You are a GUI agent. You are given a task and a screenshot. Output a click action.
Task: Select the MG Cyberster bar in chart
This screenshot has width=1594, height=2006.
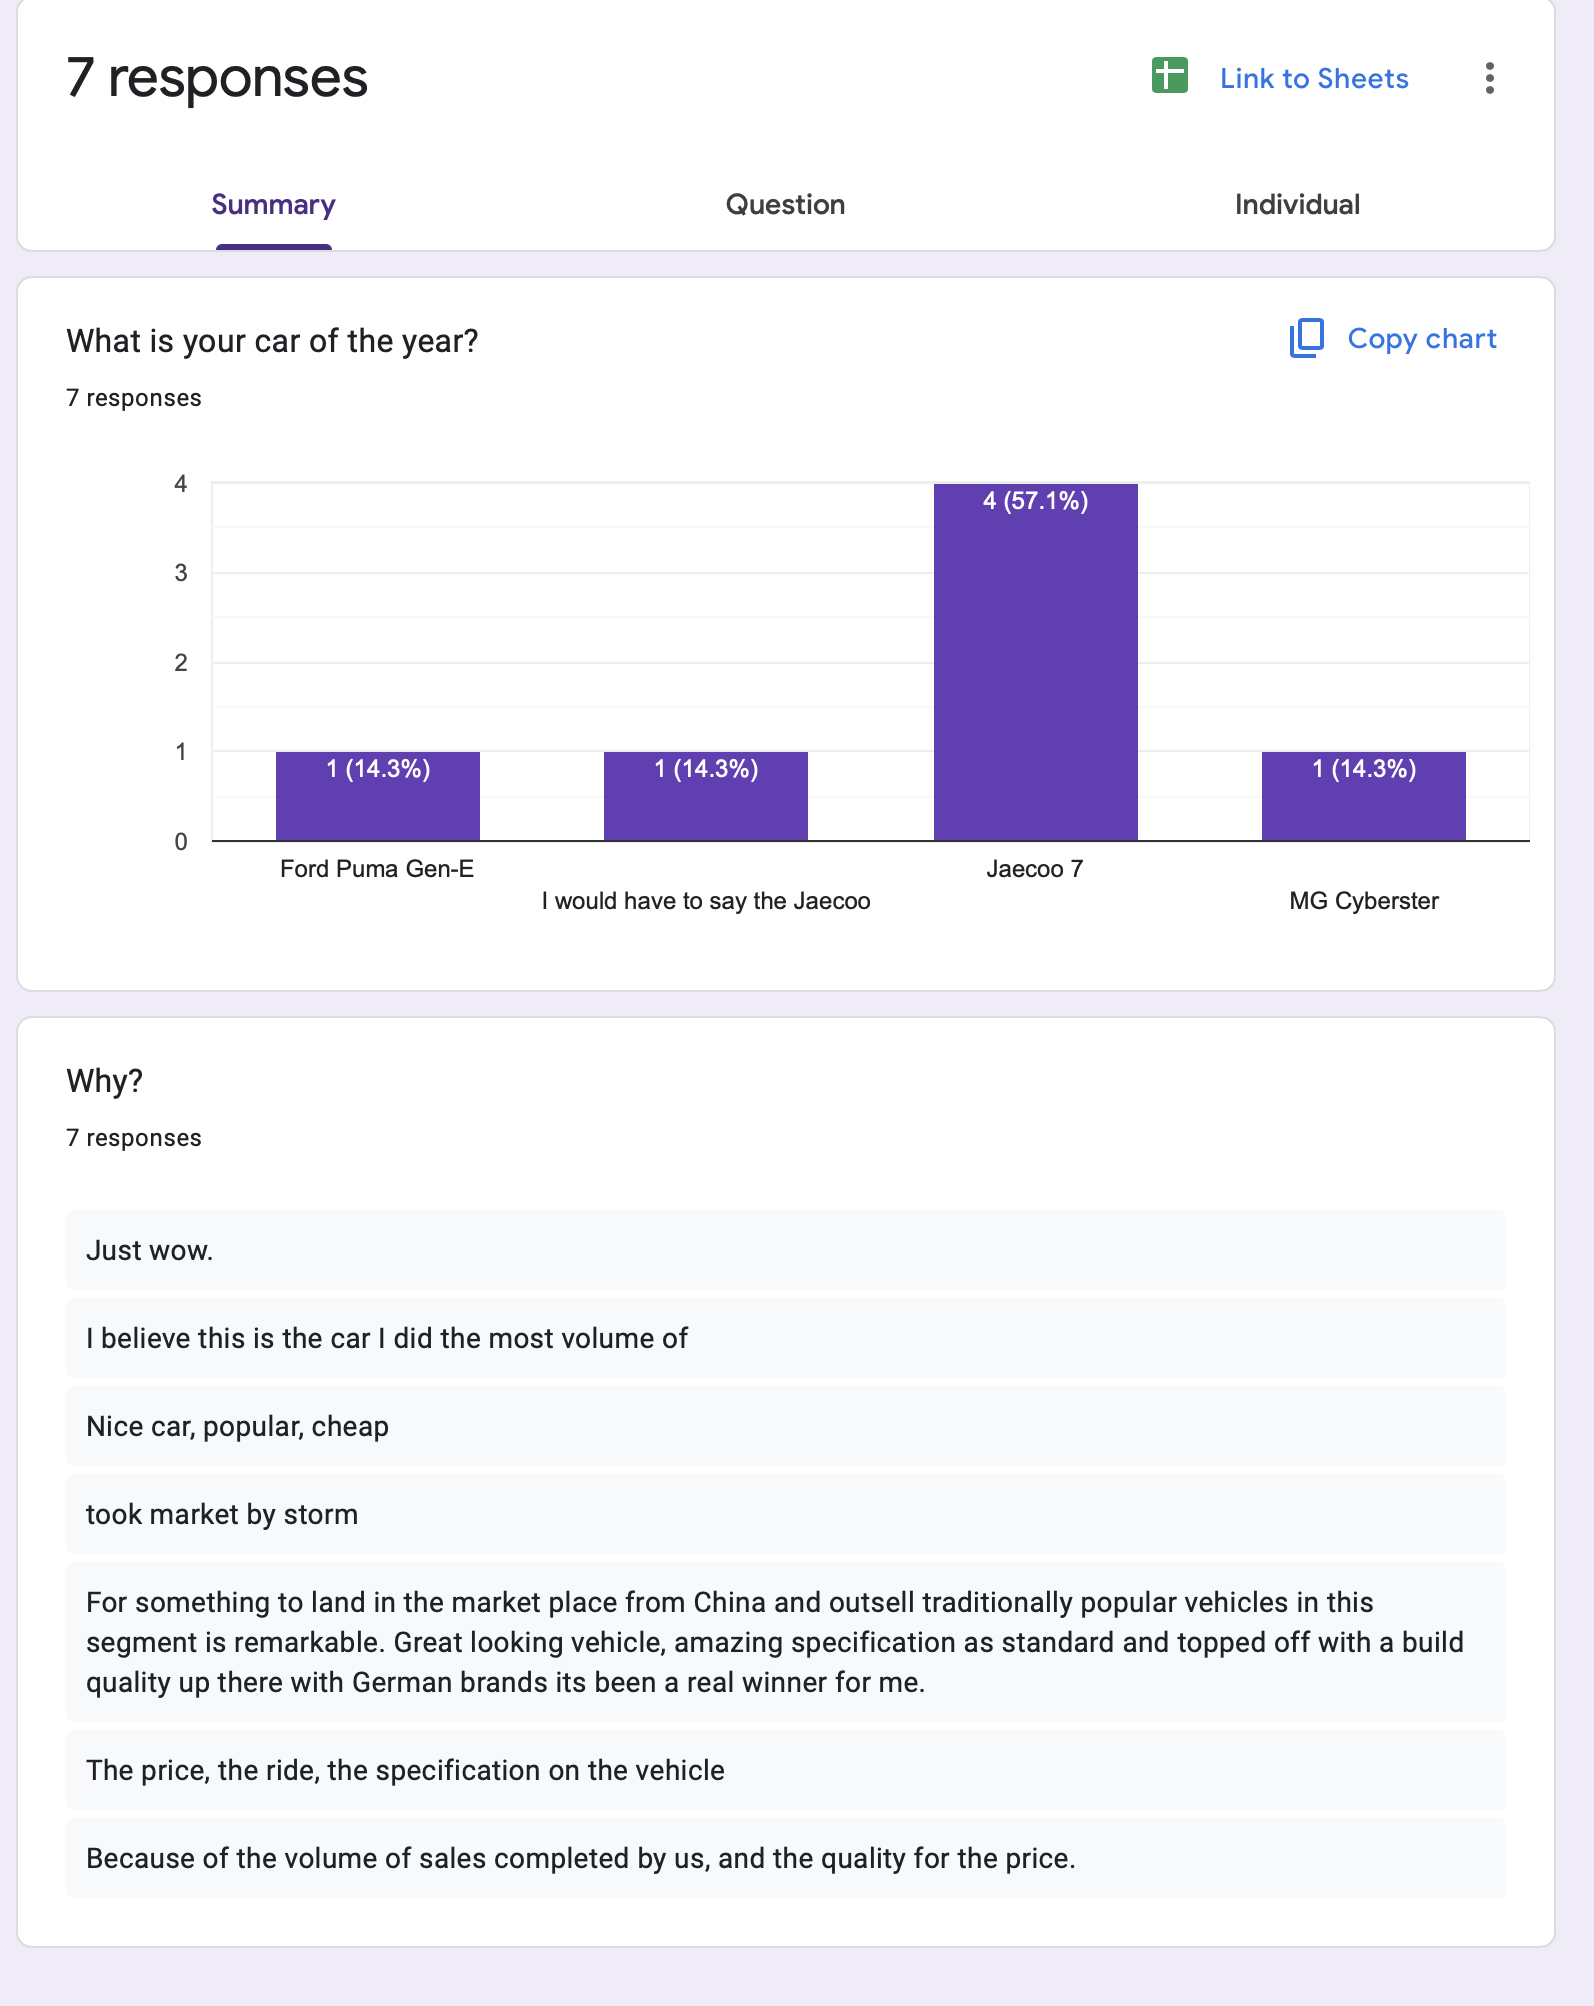pyautogui.click(x=1363, y=796)
